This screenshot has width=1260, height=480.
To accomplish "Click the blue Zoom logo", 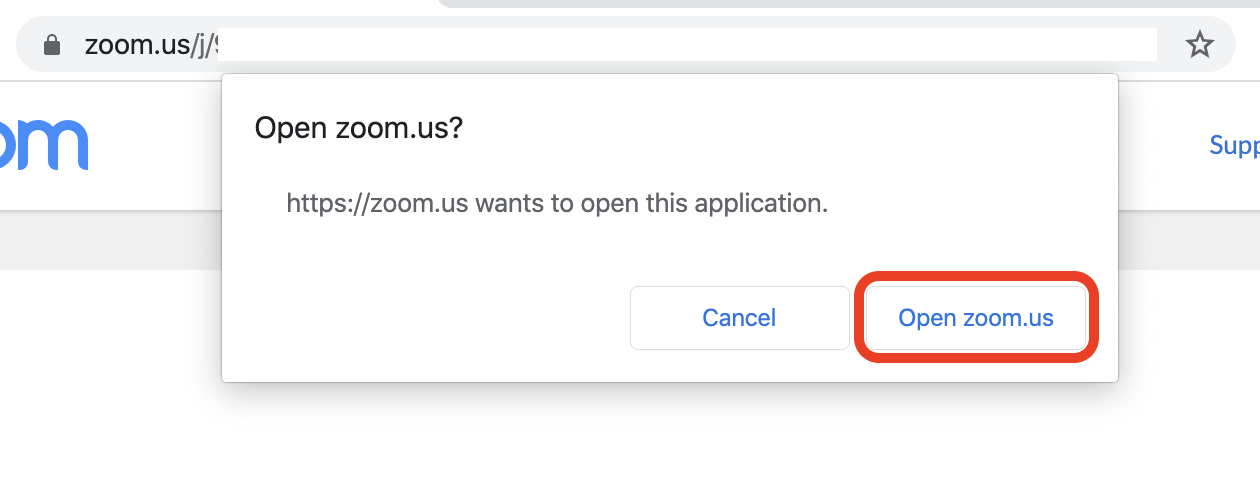I will (x=45, y=145).
